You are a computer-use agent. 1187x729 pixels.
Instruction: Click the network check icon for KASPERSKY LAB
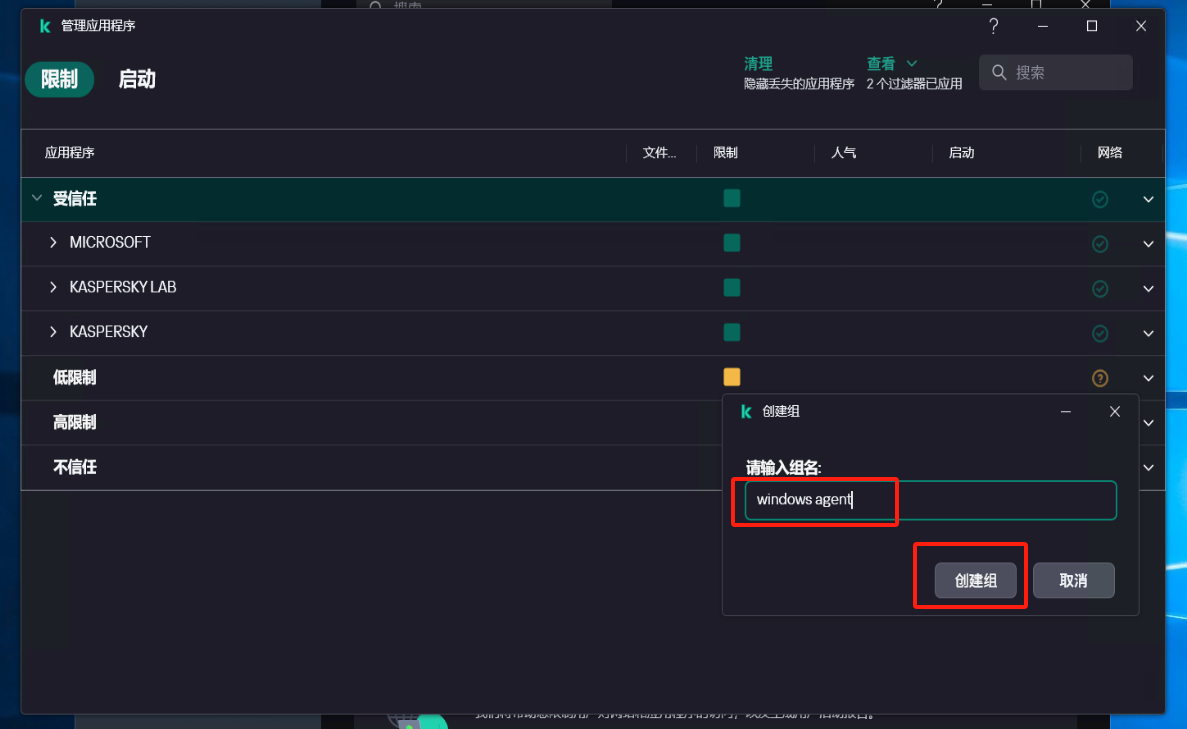coord(1100,288)
